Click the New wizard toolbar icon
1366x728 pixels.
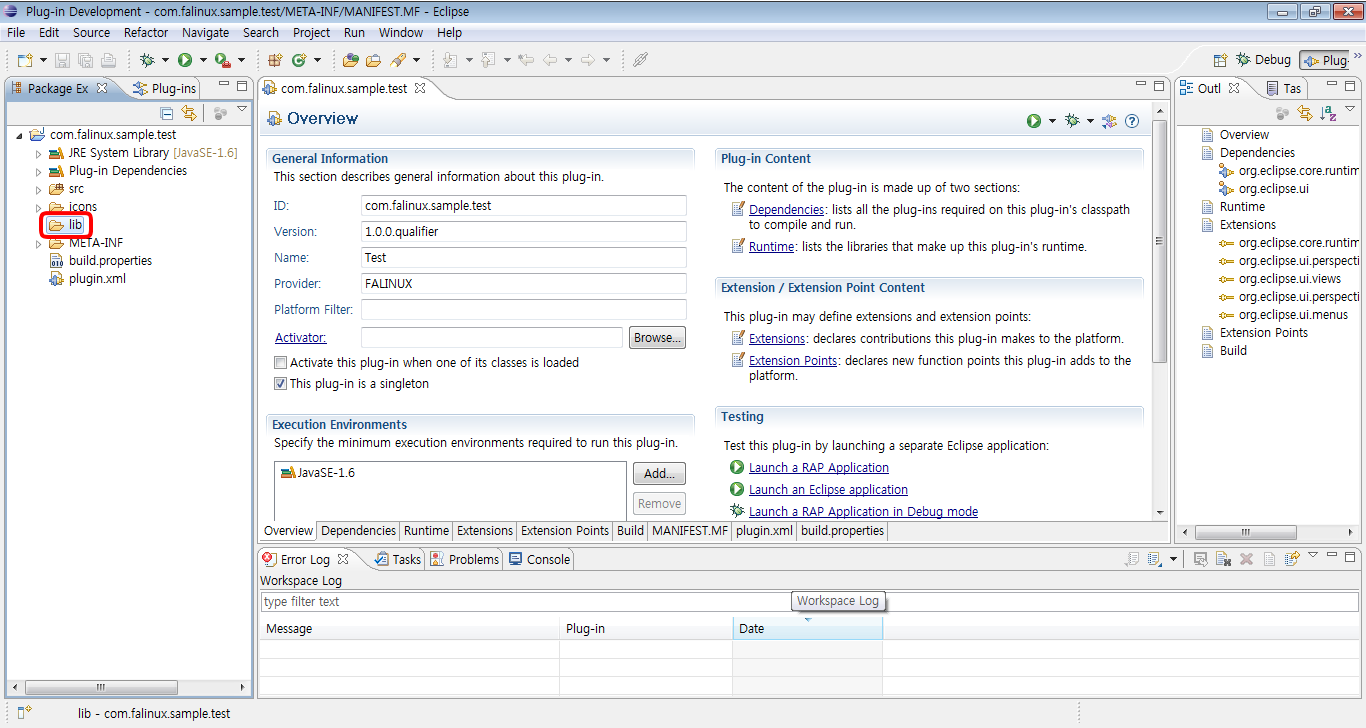[24, 60]
